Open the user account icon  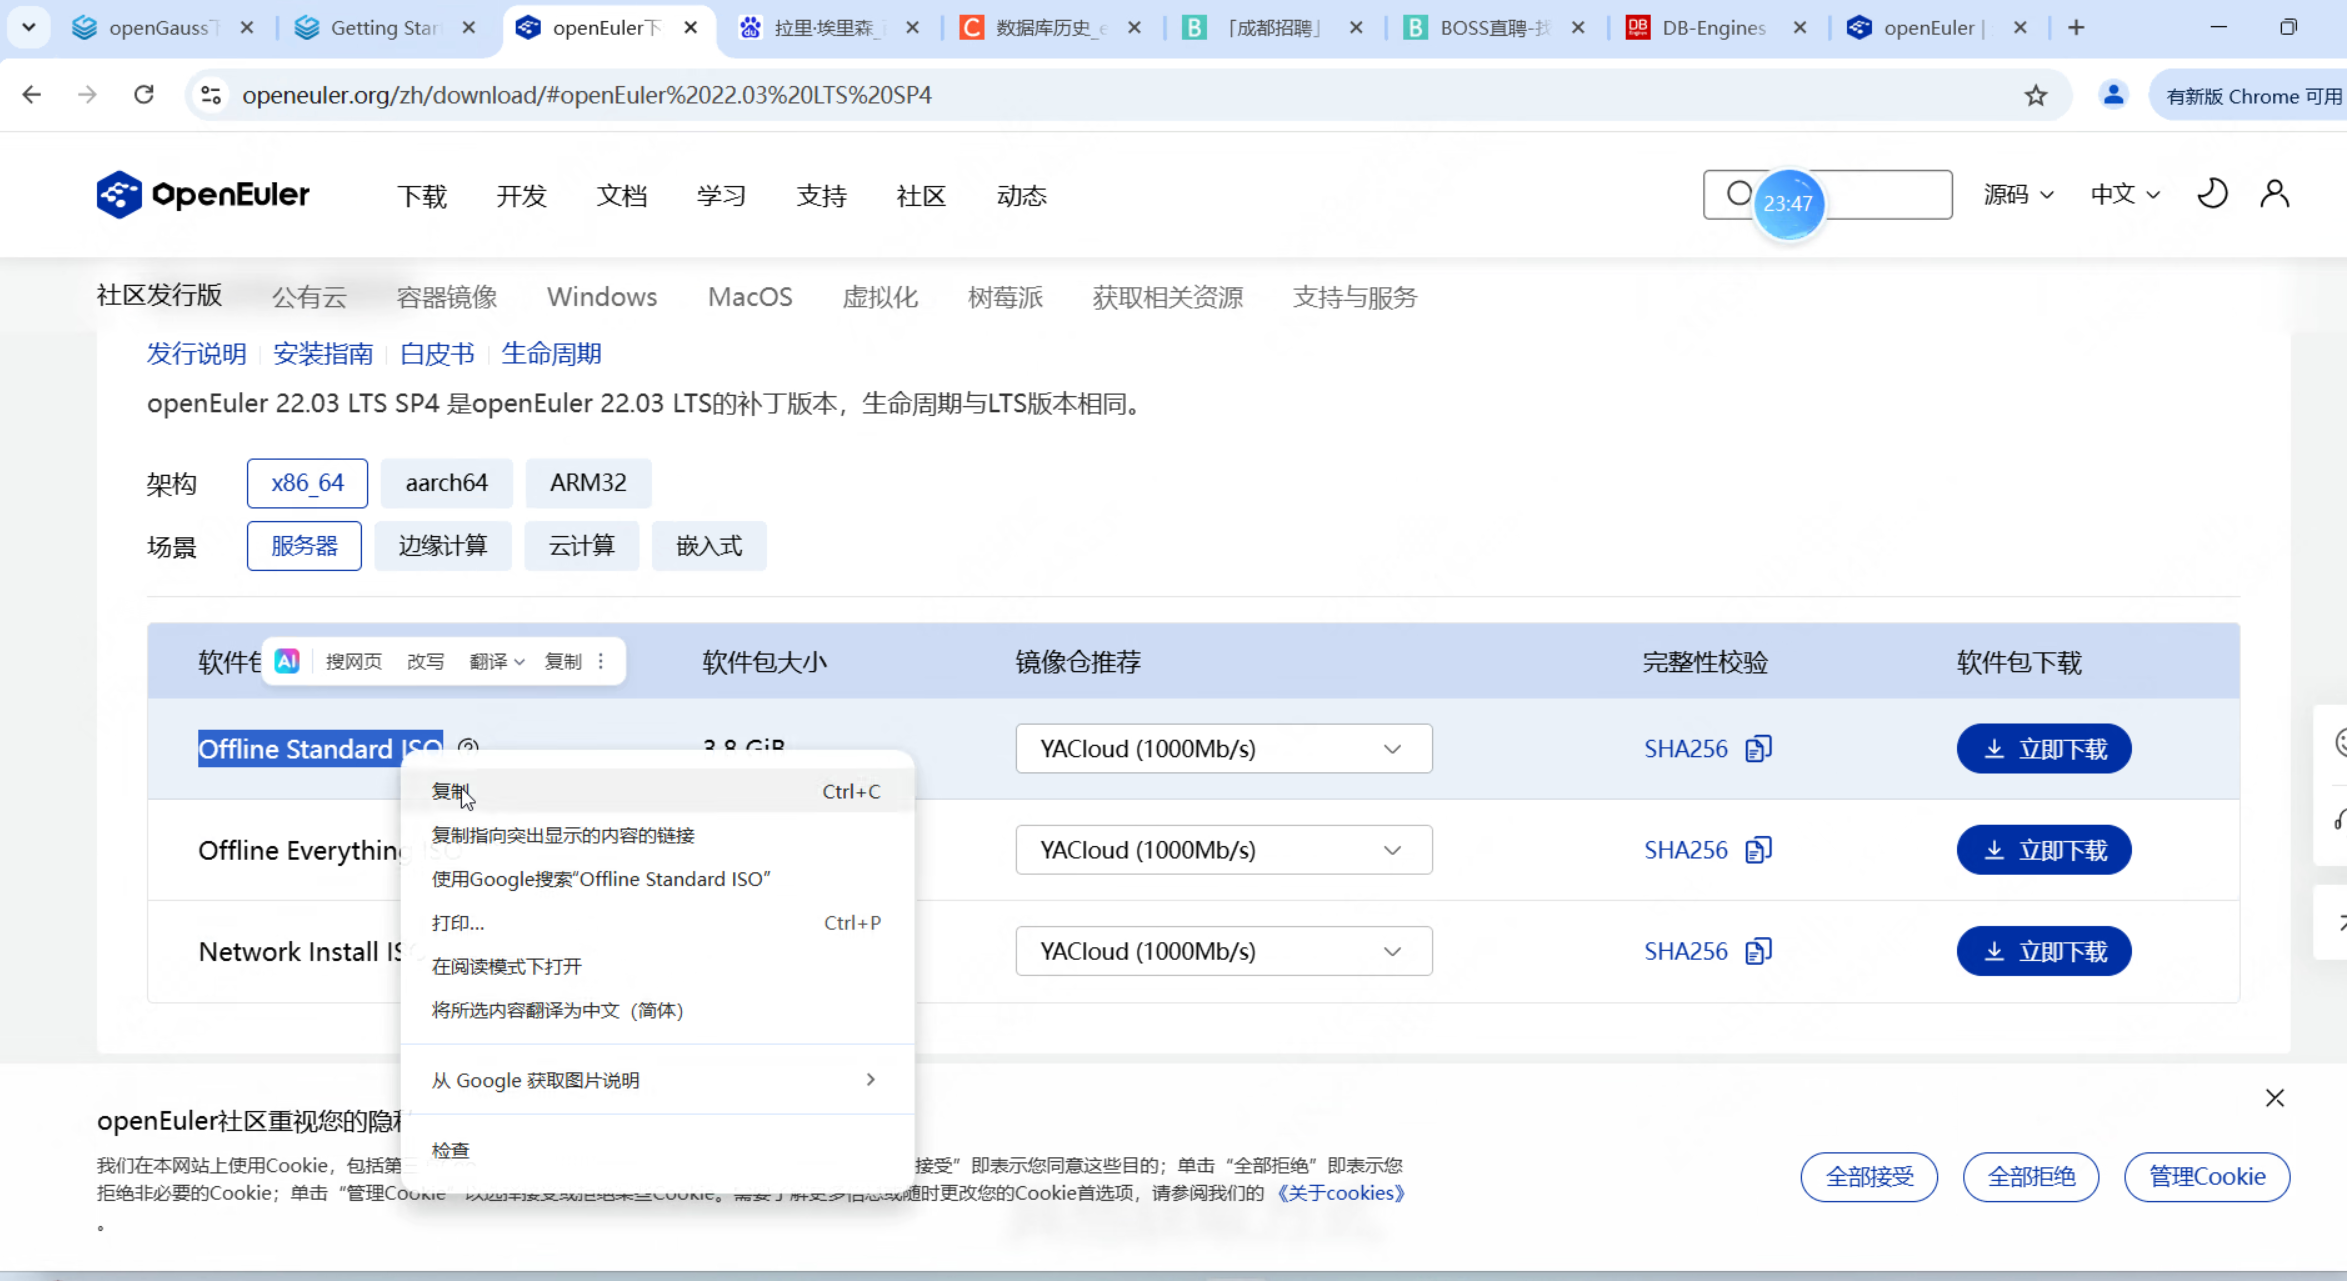click(x=2275, y=193)
